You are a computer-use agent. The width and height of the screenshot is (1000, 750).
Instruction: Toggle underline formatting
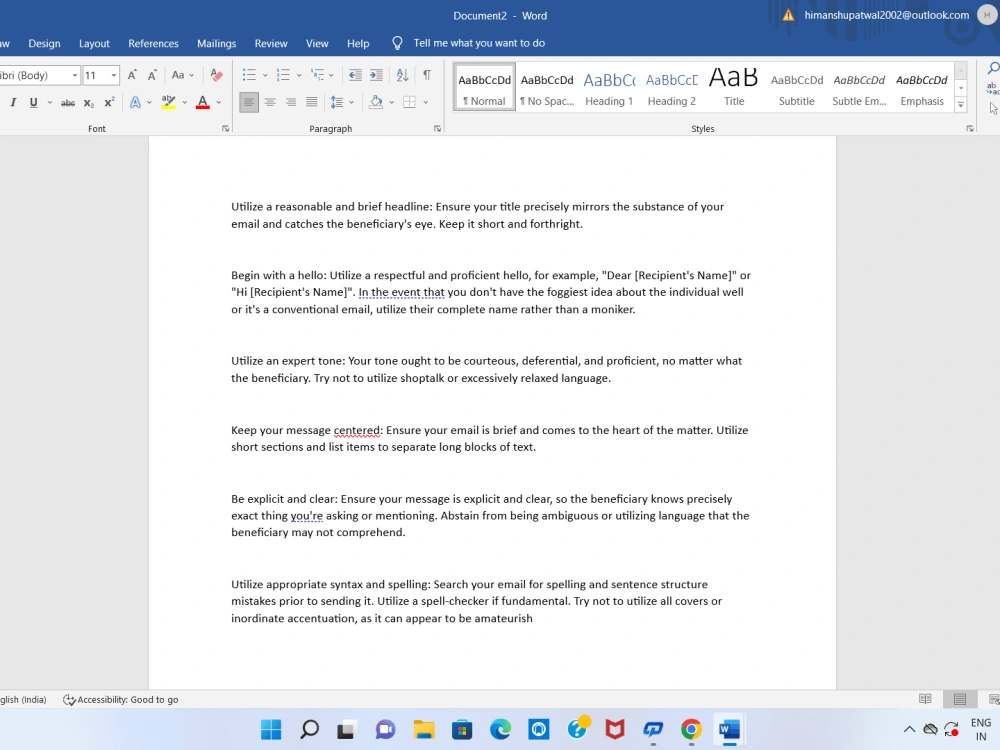point(33,102)
